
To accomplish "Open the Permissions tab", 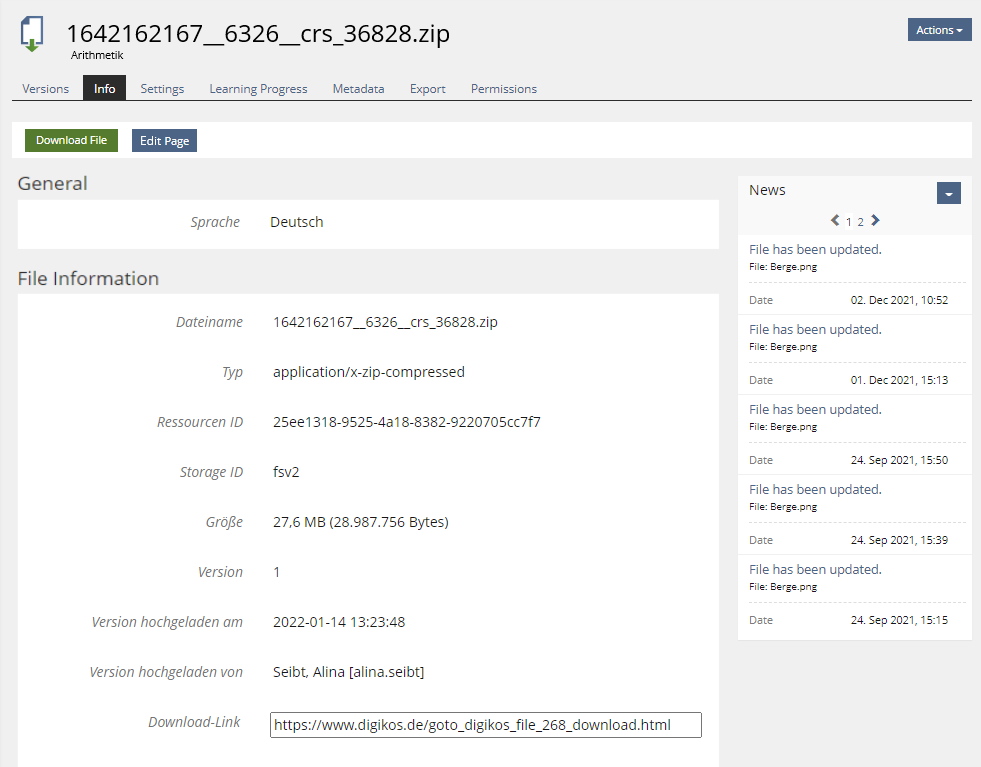I will (x=504, y=89).
